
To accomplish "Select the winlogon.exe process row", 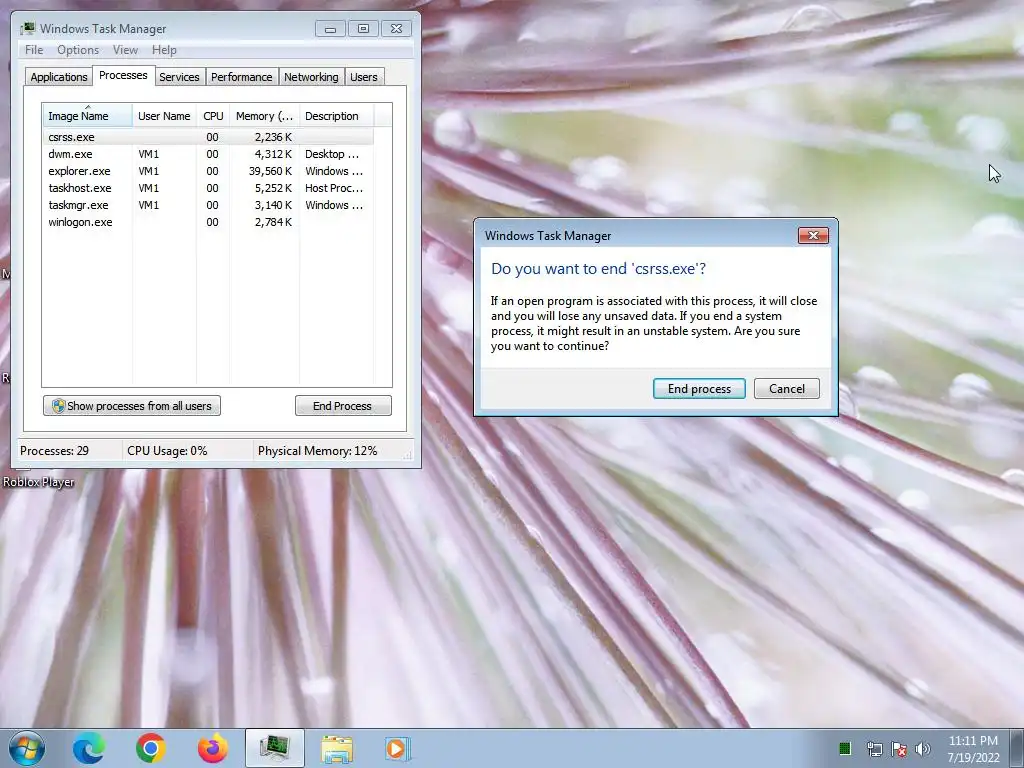I will pos(208,222).
